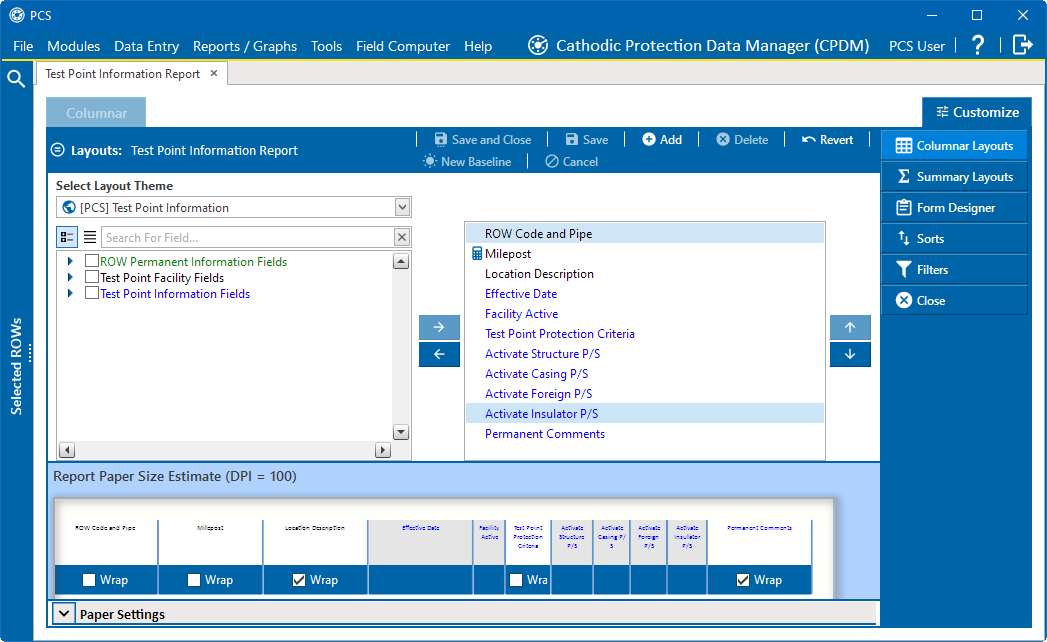The height and width of the screenshot is (642, 1047).
Task: Open the File menu
Action: click(23, 46)
